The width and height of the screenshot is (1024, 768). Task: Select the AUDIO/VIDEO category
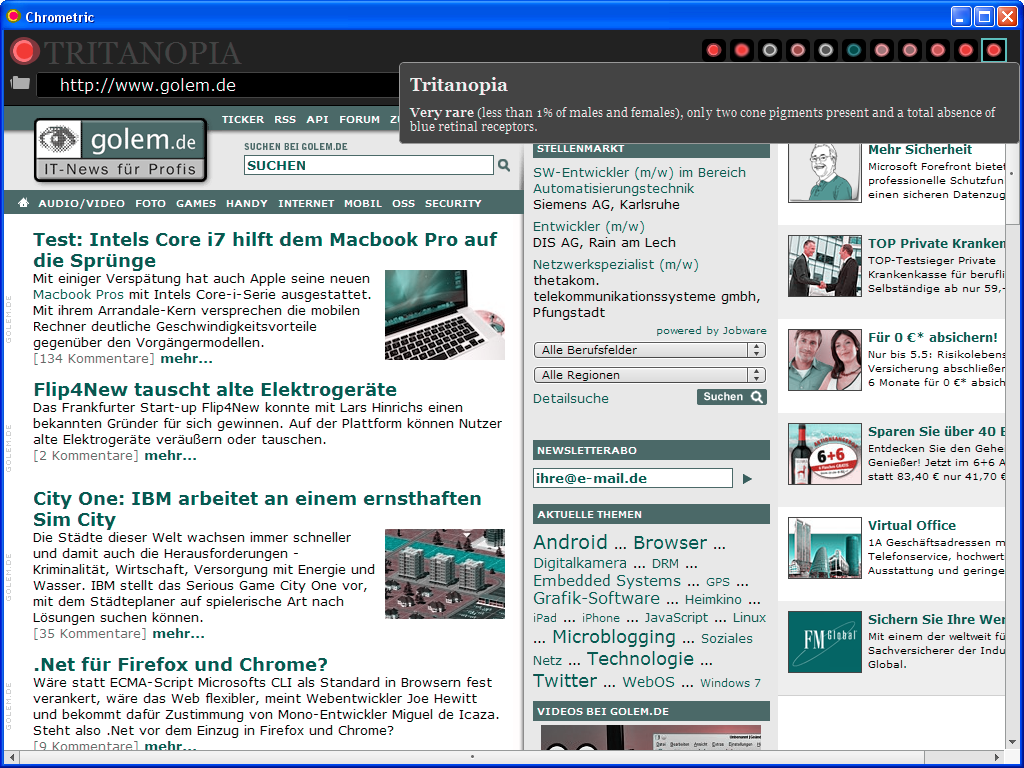coord(82,203)
